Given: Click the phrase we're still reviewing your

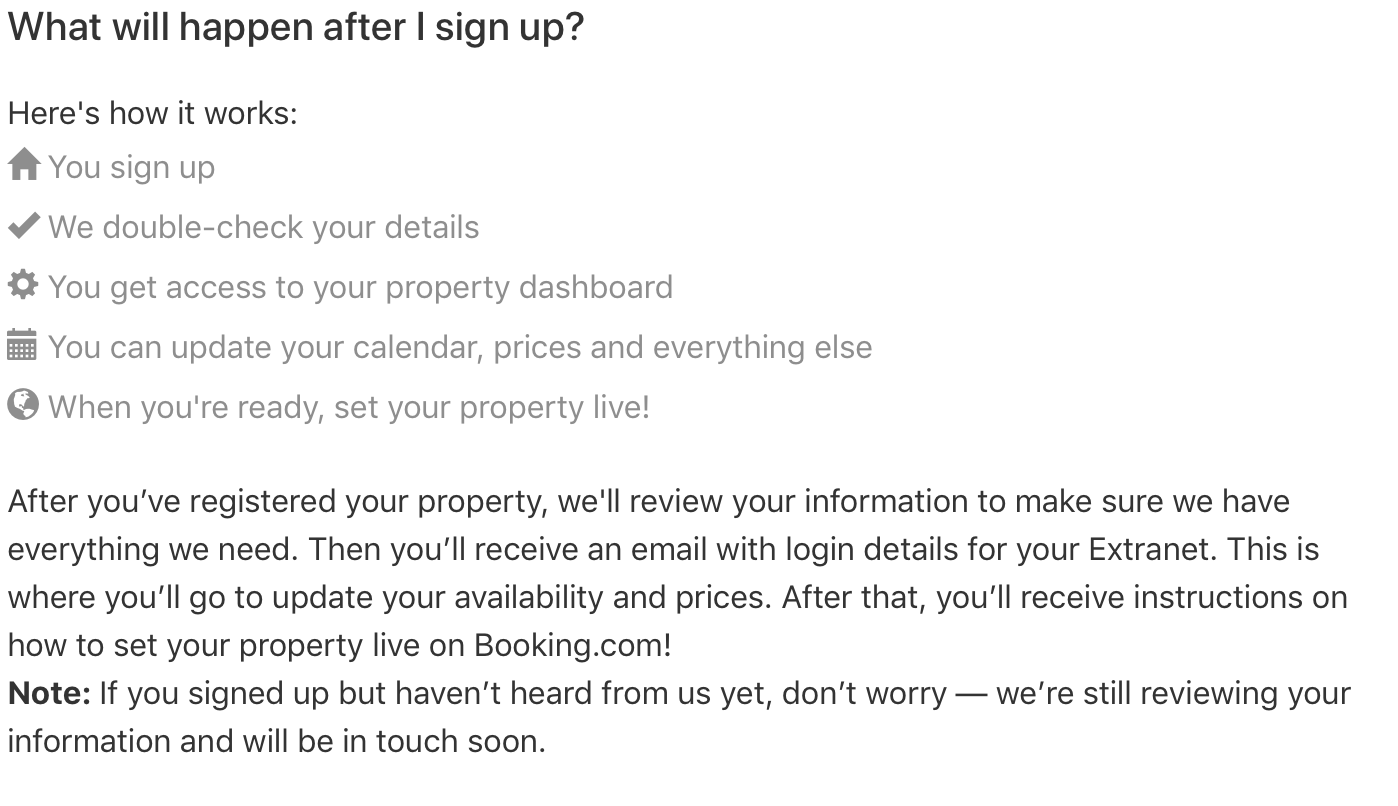Looking at the screenshot, I should click(1173, 693).
